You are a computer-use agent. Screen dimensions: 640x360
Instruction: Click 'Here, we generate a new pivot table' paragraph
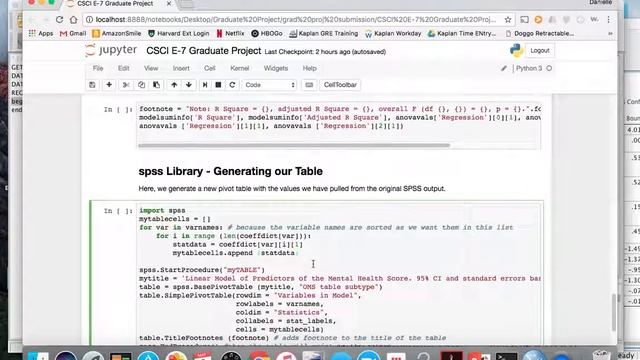click(292, 189)
